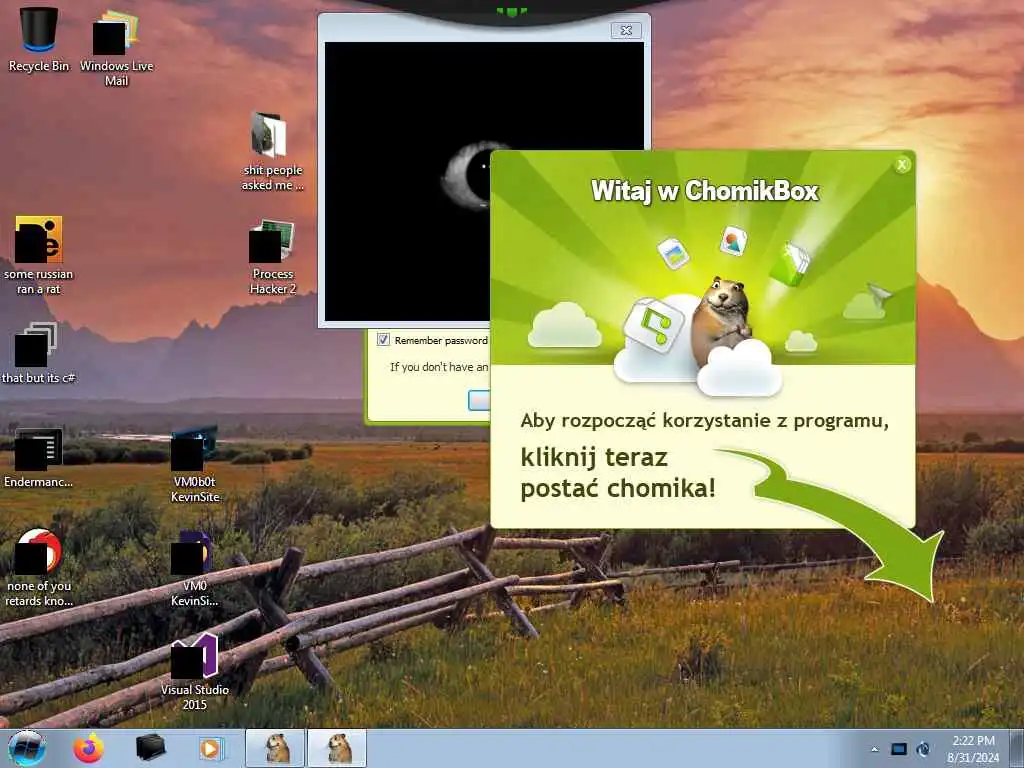This screenshot has height=768, width=1024.
Task: Open the 'shit people asked me' folder
Action: pyautogui.click(x=272, y=152)
